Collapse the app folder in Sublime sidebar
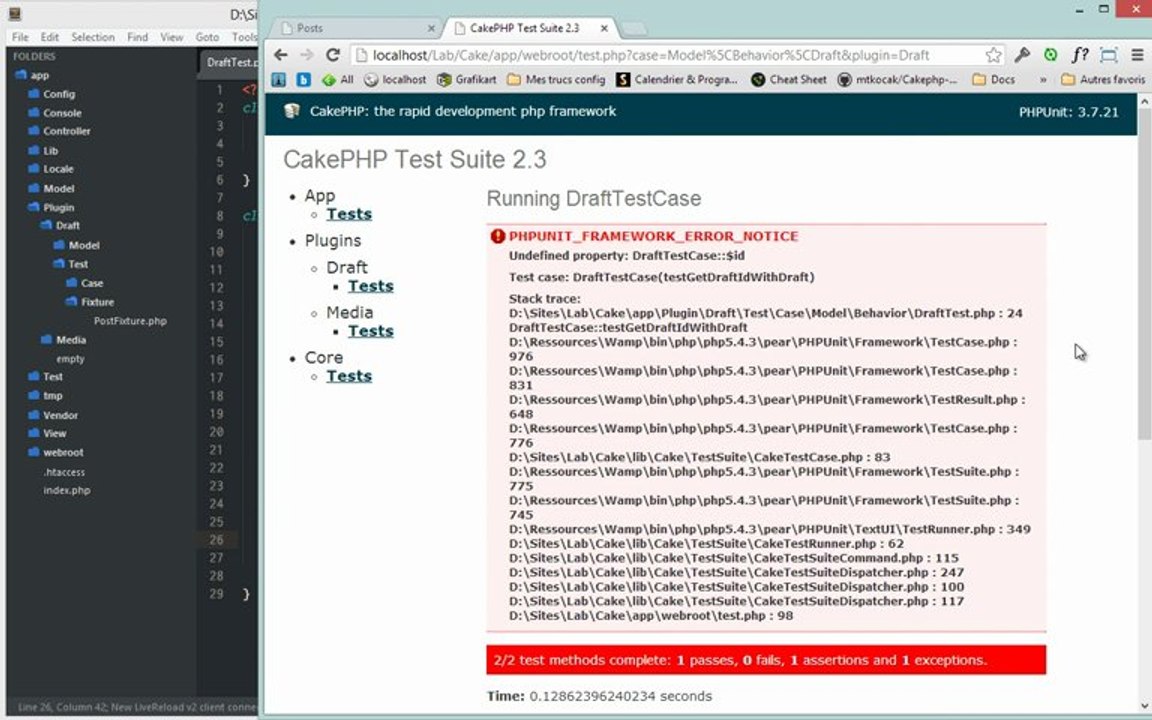Image resolution: width=1152 pixels, height=720 pixels. click(x=32, y=75)
